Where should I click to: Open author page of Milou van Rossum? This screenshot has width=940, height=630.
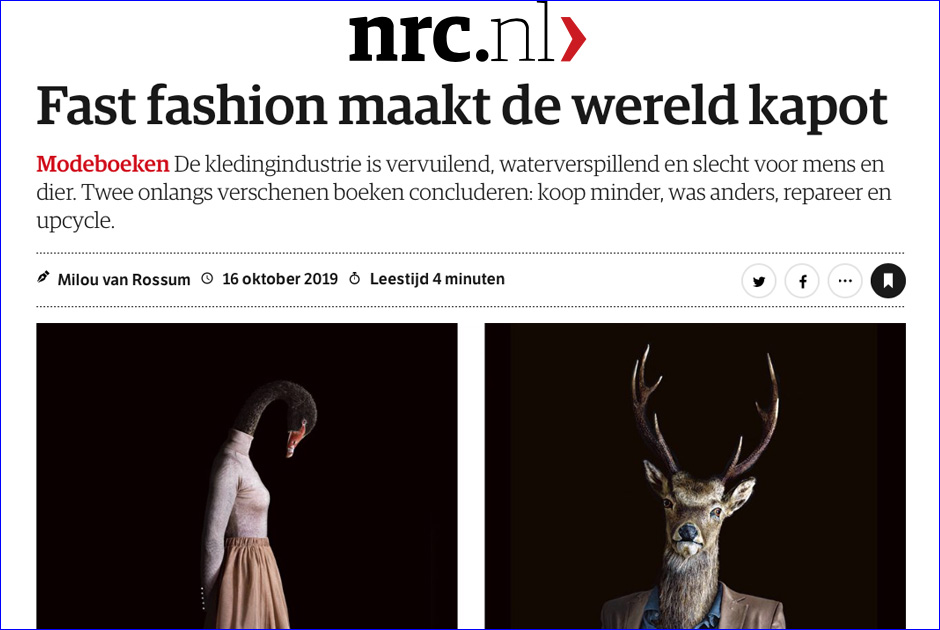123,279
